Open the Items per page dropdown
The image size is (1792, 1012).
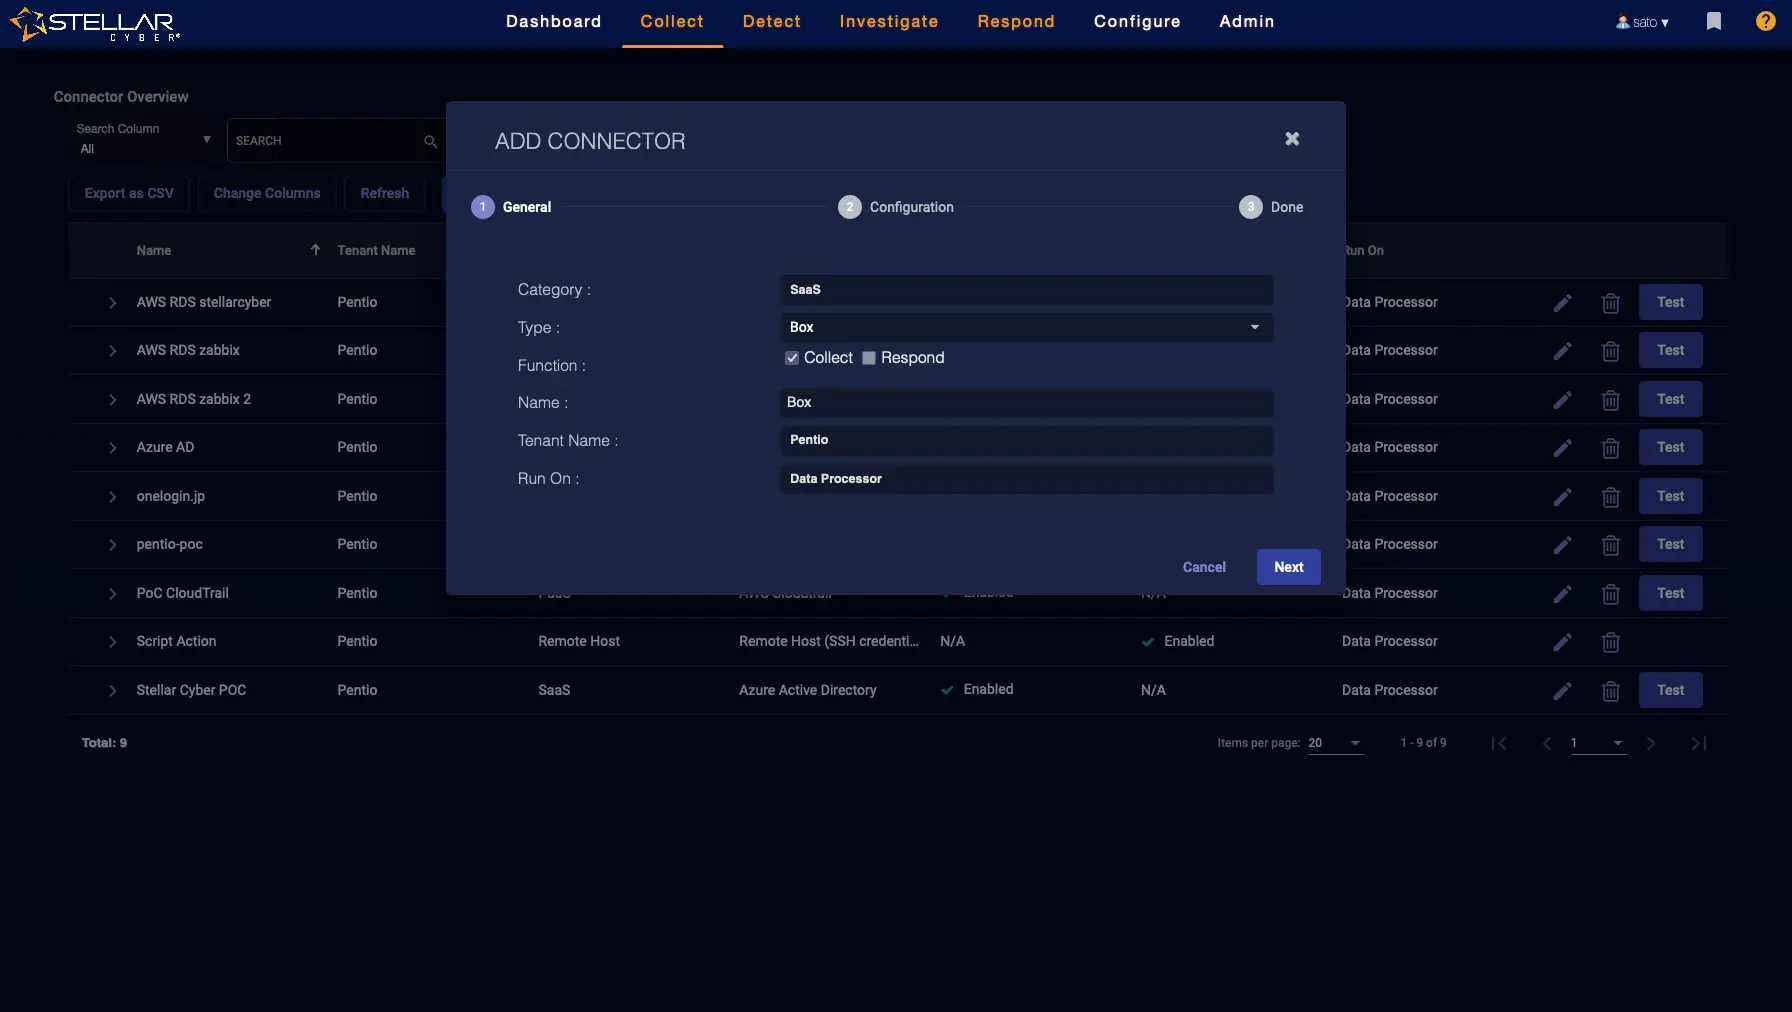1336,743
